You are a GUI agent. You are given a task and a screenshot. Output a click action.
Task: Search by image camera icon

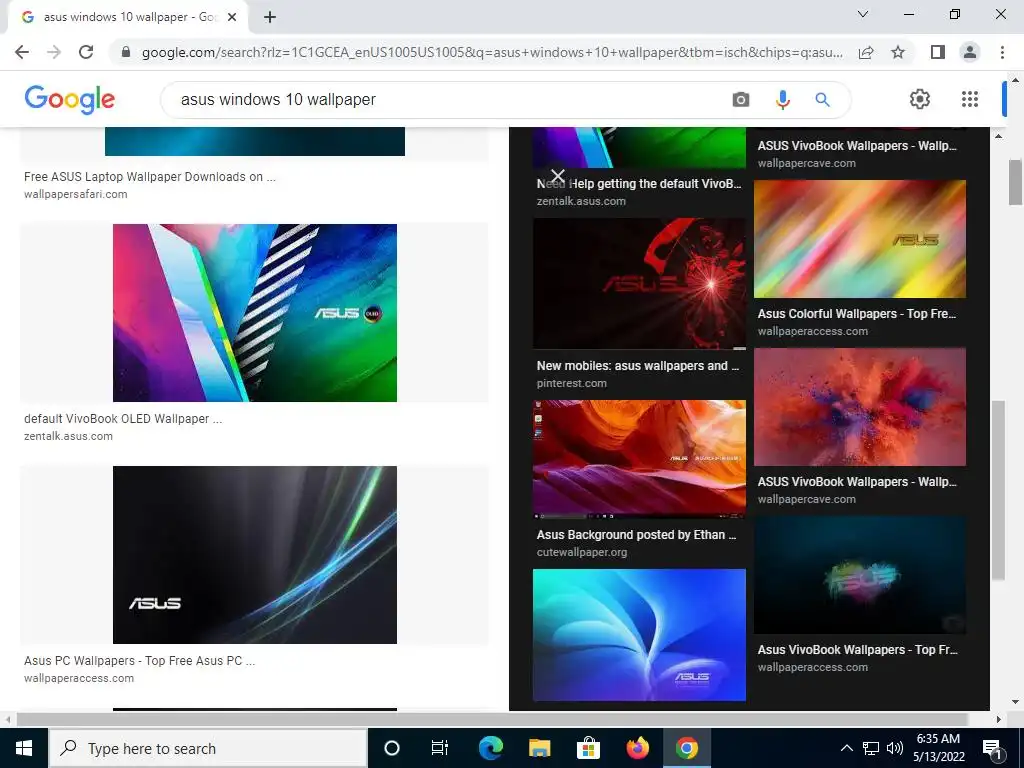pos(741,99)
